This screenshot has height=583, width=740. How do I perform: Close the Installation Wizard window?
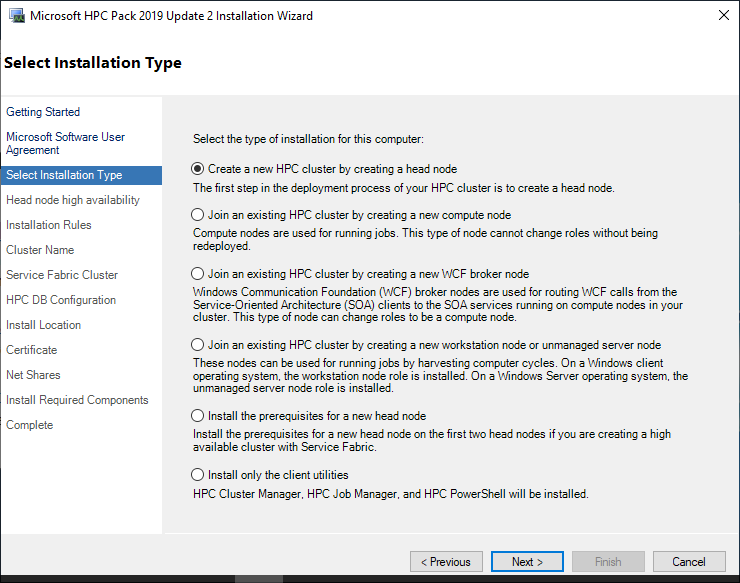(723, 15)
